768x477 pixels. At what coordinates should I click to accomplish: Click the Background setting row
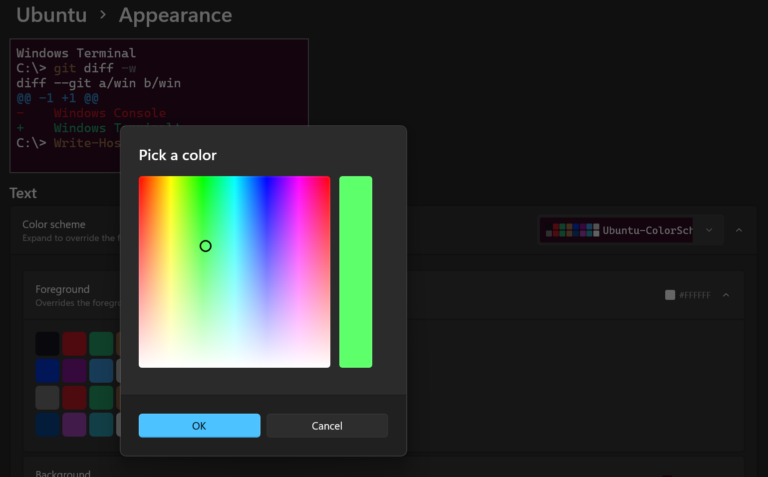coord(64,472)
